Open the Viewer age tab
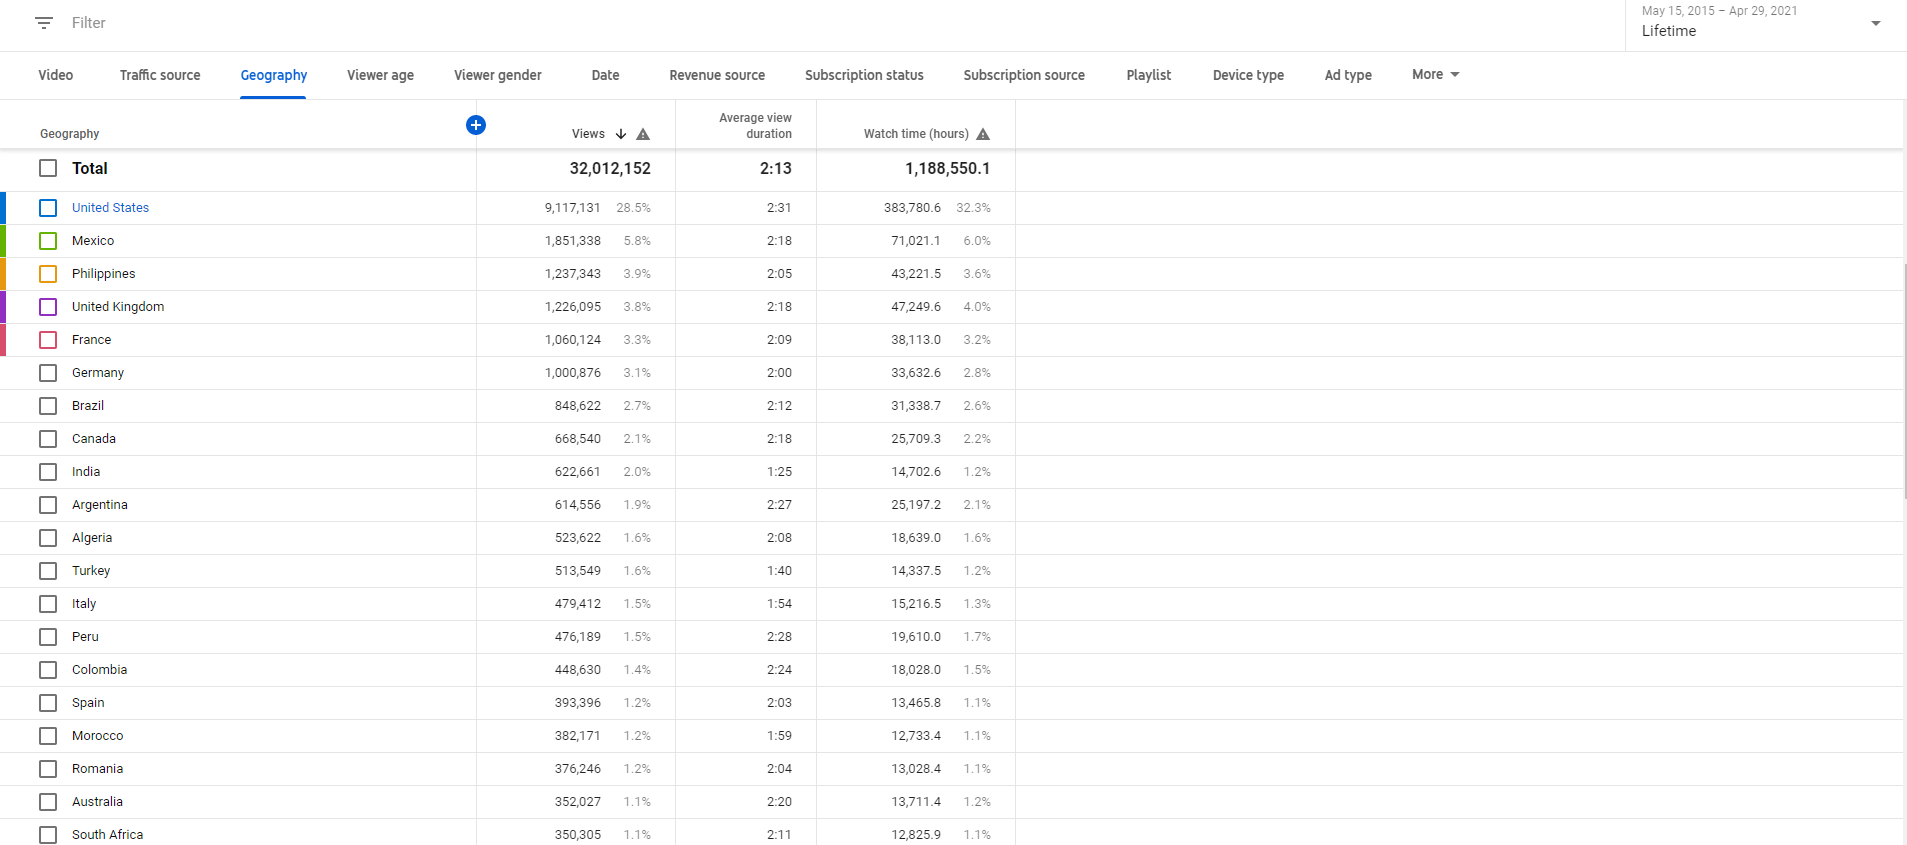Image resolution: width=1907 pixels, height=845 pixels. point(381,75)
